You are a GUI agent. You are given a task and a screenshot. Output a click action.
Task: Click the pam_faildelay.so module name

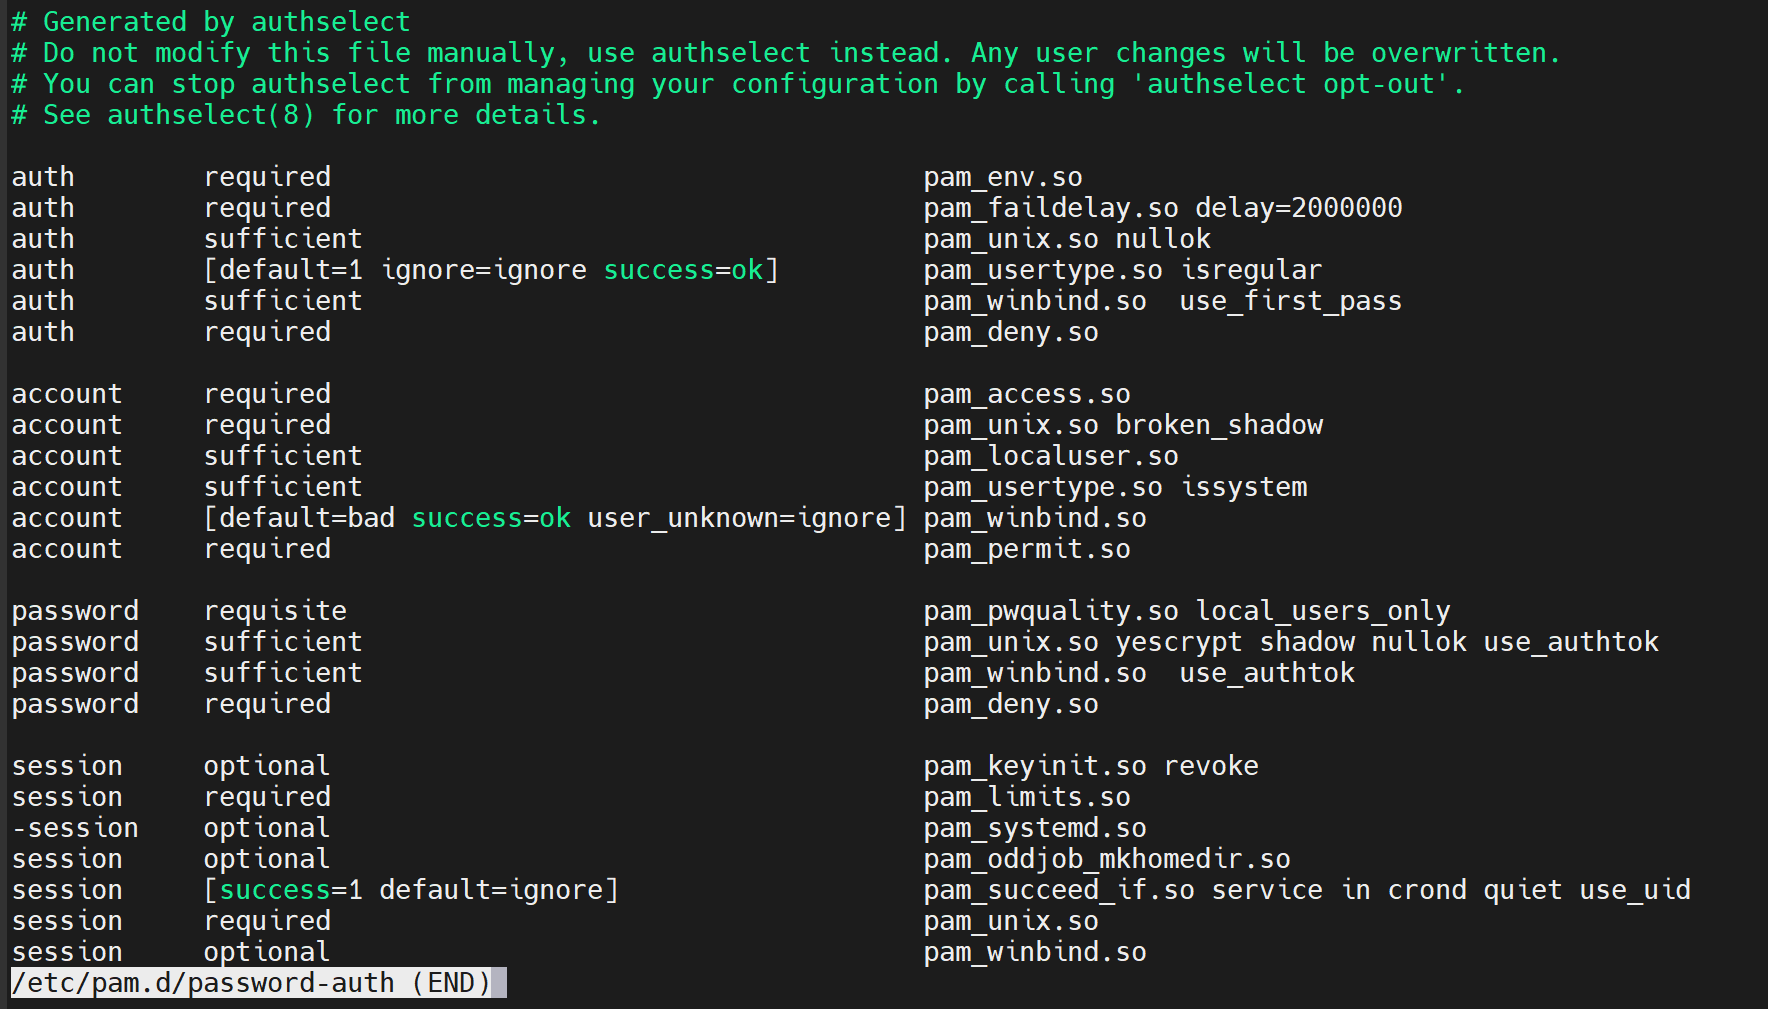pos(1050,208)
